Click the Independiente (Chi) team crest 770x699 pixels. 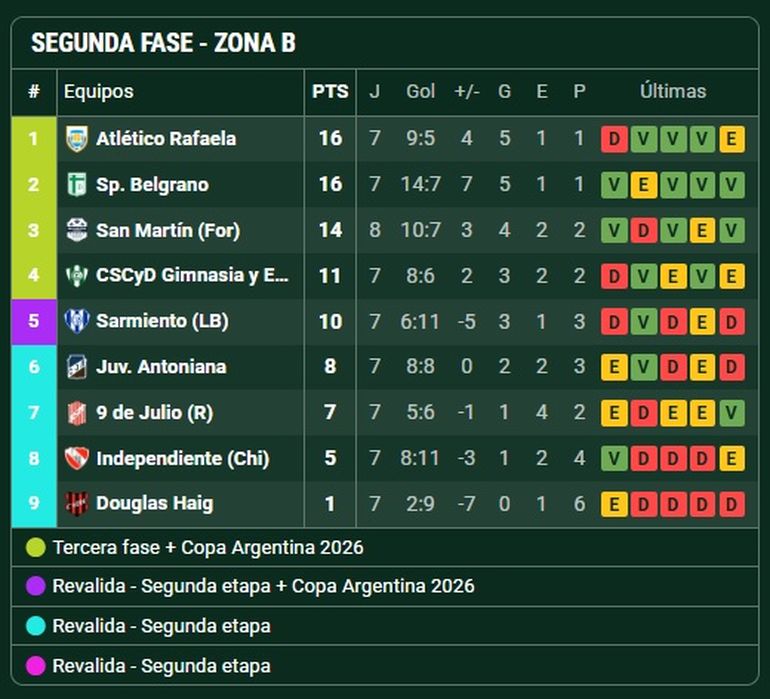(x=77, y=458)
